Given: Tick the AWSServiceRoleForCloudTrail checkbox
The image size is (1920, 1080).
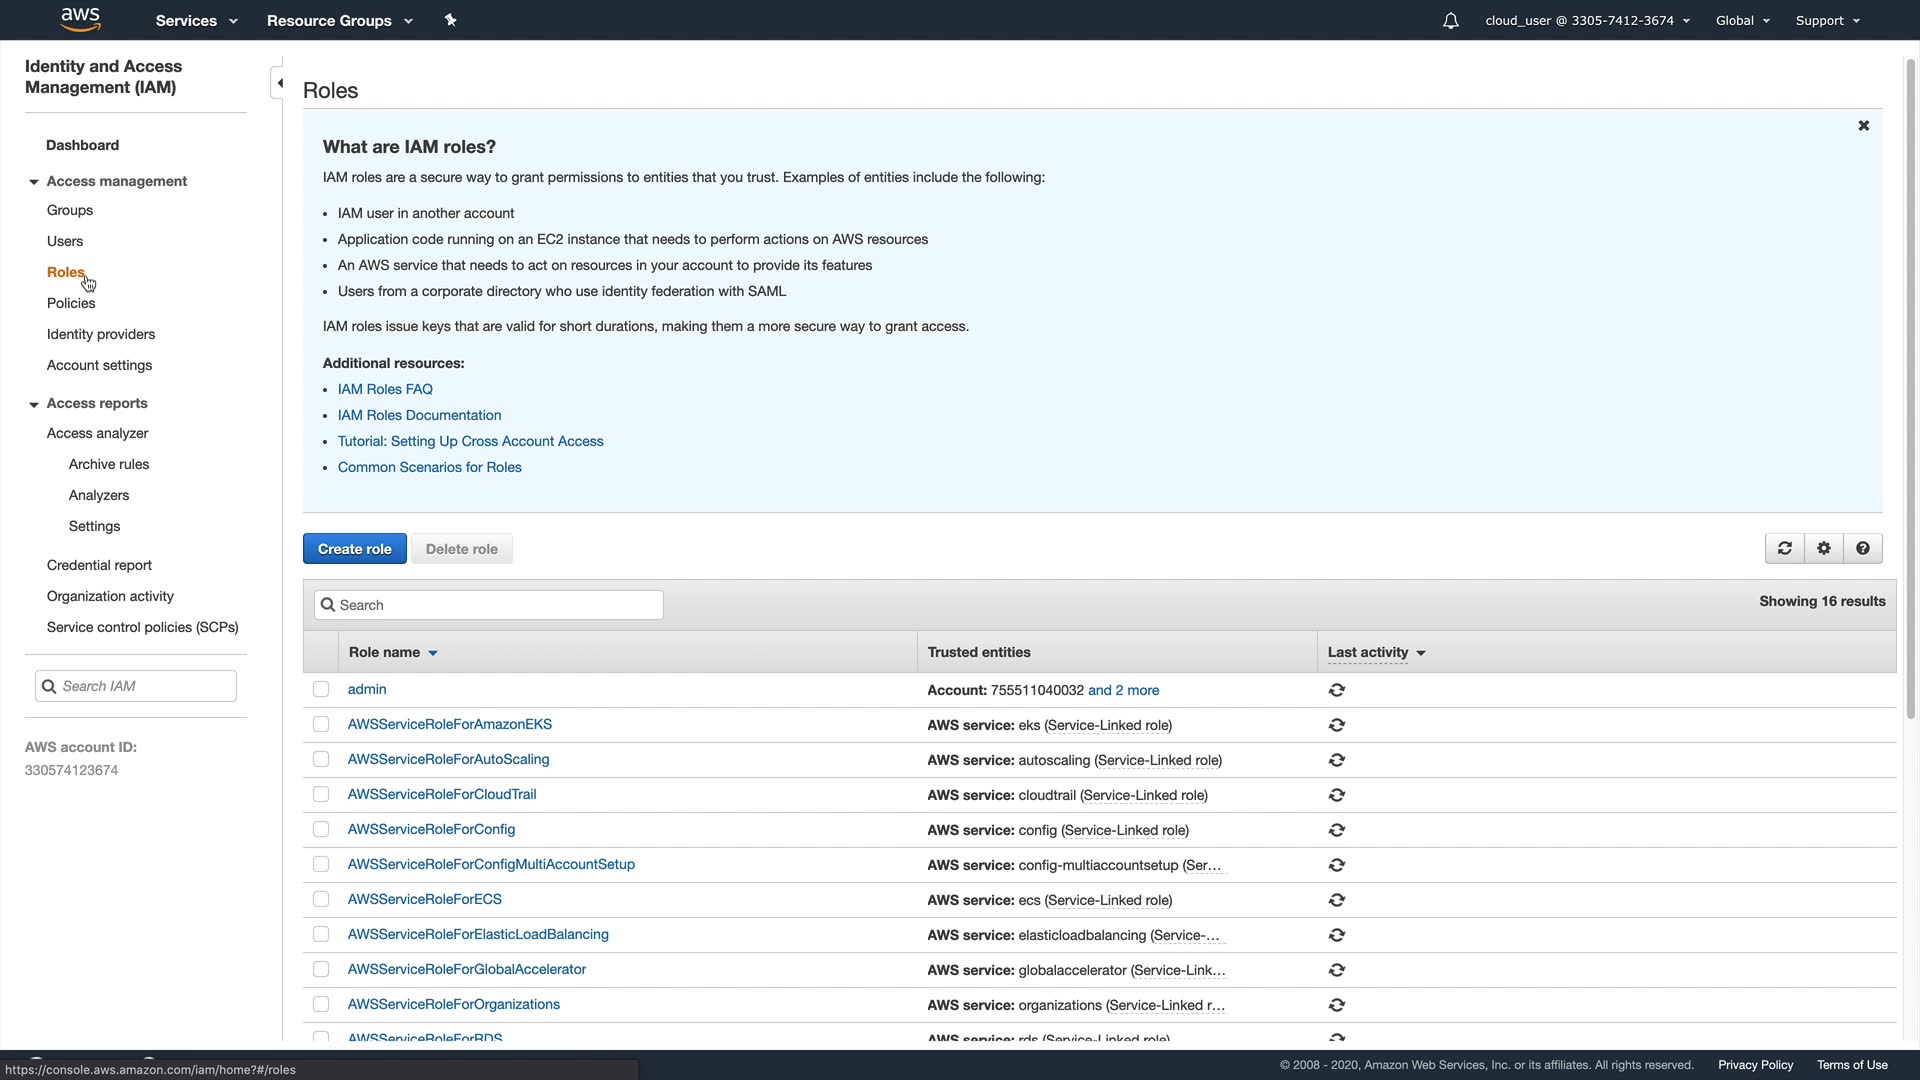Looking at the screenshot, I should pos(321,794).
